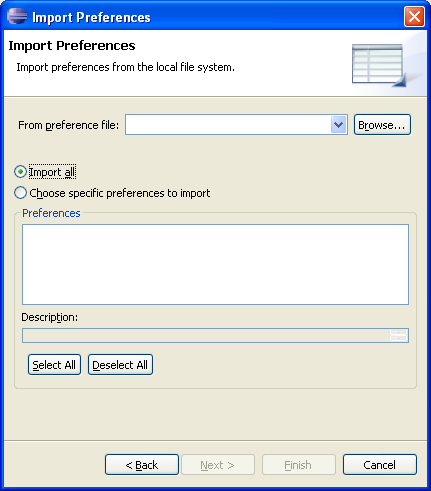Click the Browse... button
This screenshot has width=431, height=491.
pyautogui.click(x=382, y=125)
